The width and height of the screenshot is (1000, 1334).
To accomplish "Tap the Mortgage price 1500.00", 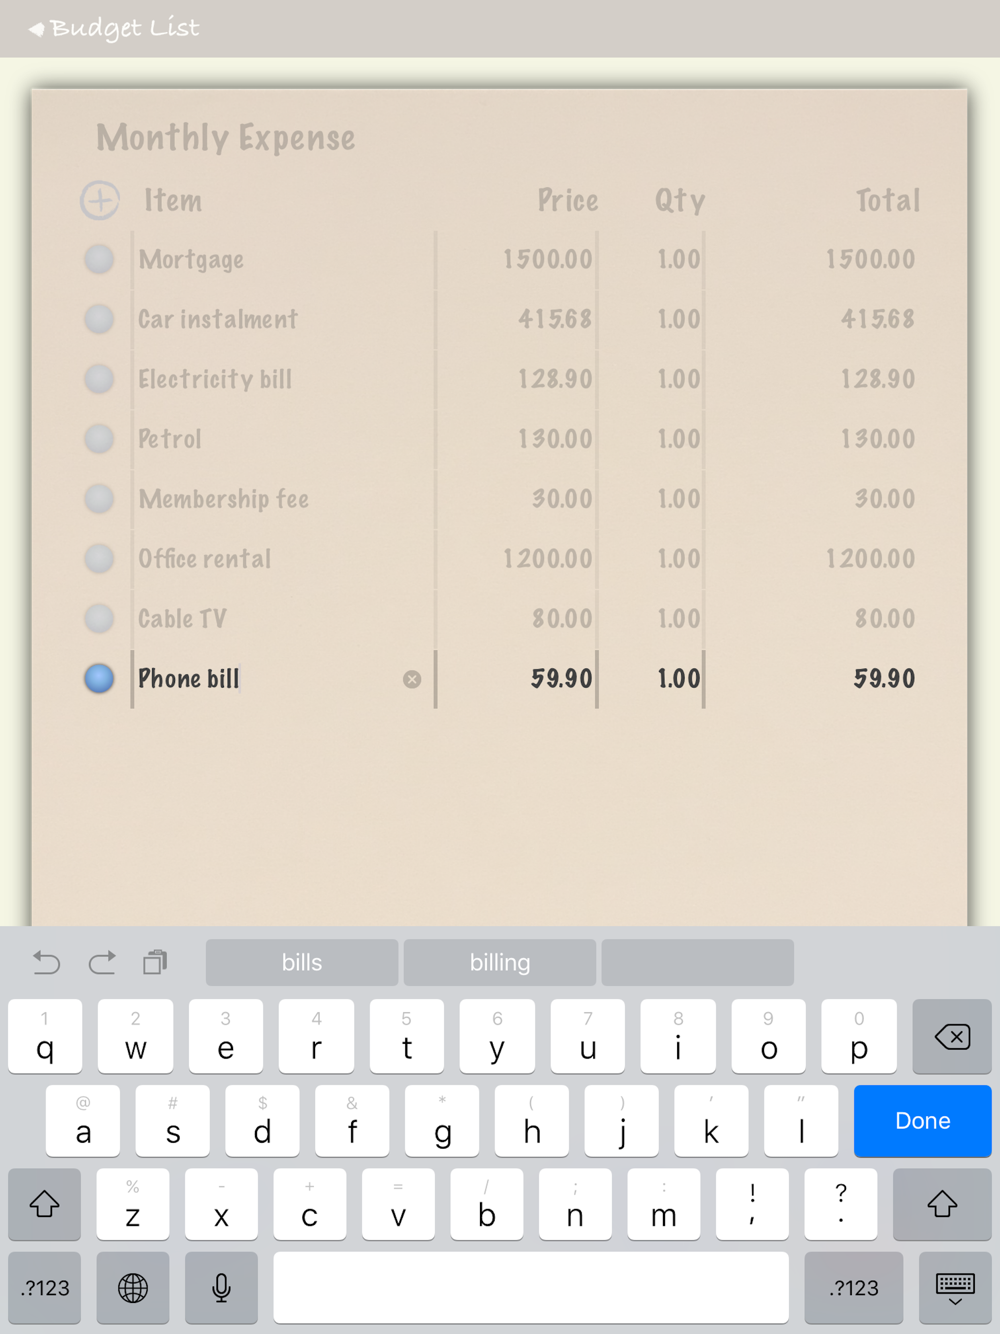I will pyautogui.click(x=547, y=259).
